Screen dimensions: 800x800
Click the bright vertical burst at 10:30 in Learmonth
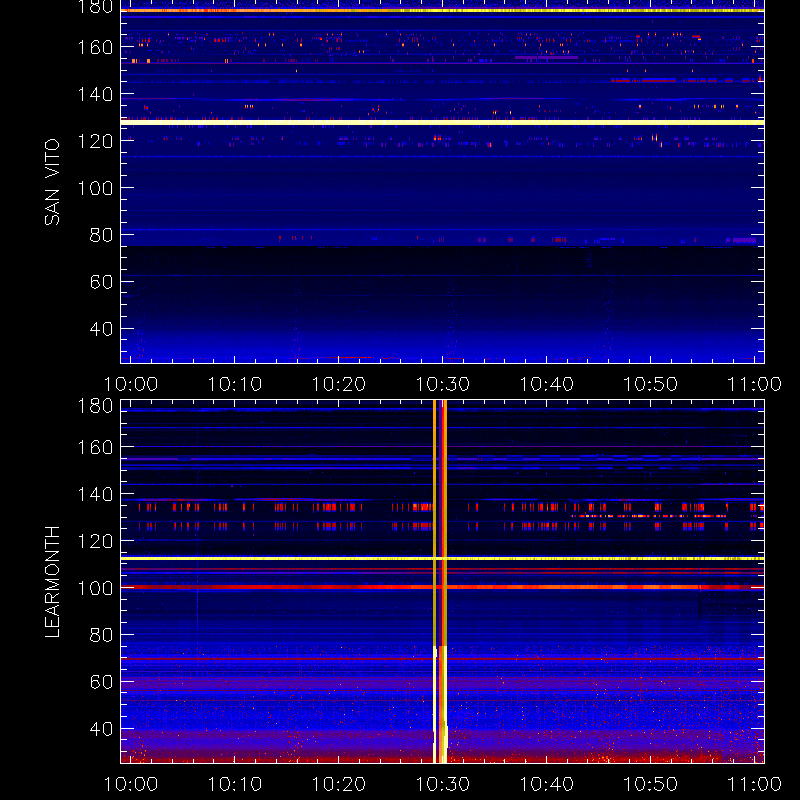tap(440, 582)
